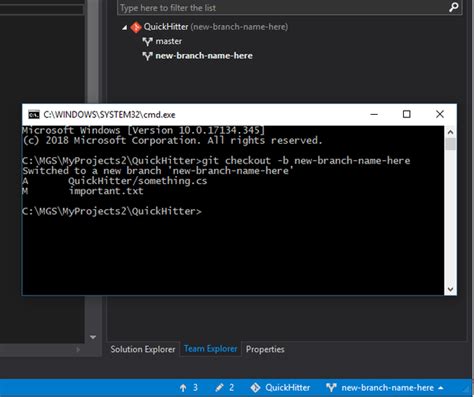The height and width of the screenshot is (397, 474).
Task: Click the final cmd prompt line
Action: point(112,211)
